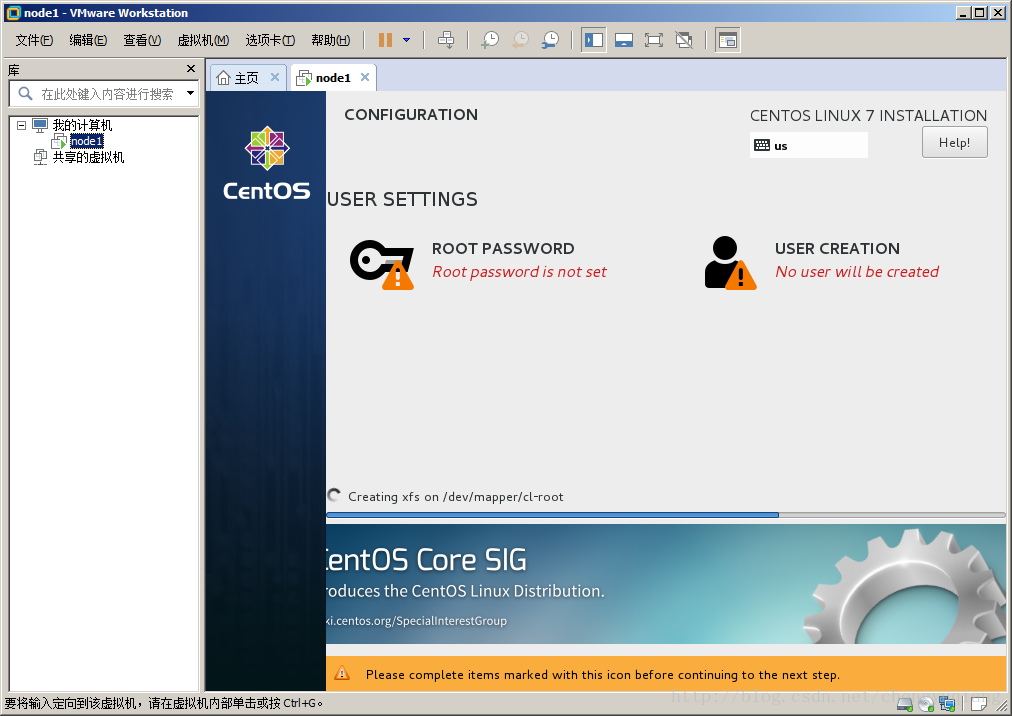The width and height of the screenshot is (1012, 716).
Task: Click the Help! button in installer
Action: pos(955,142)
